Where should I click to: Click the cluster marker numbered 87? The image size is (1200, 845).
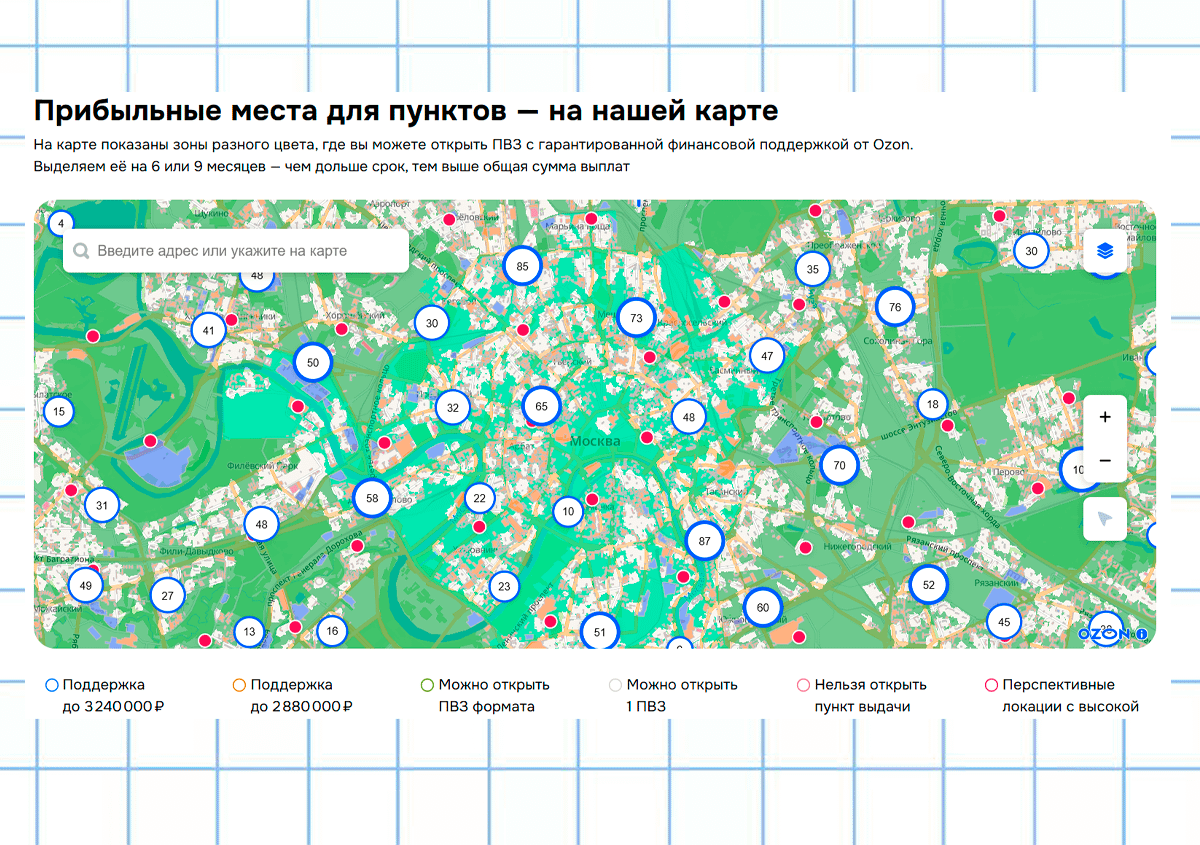click(705, 541)
